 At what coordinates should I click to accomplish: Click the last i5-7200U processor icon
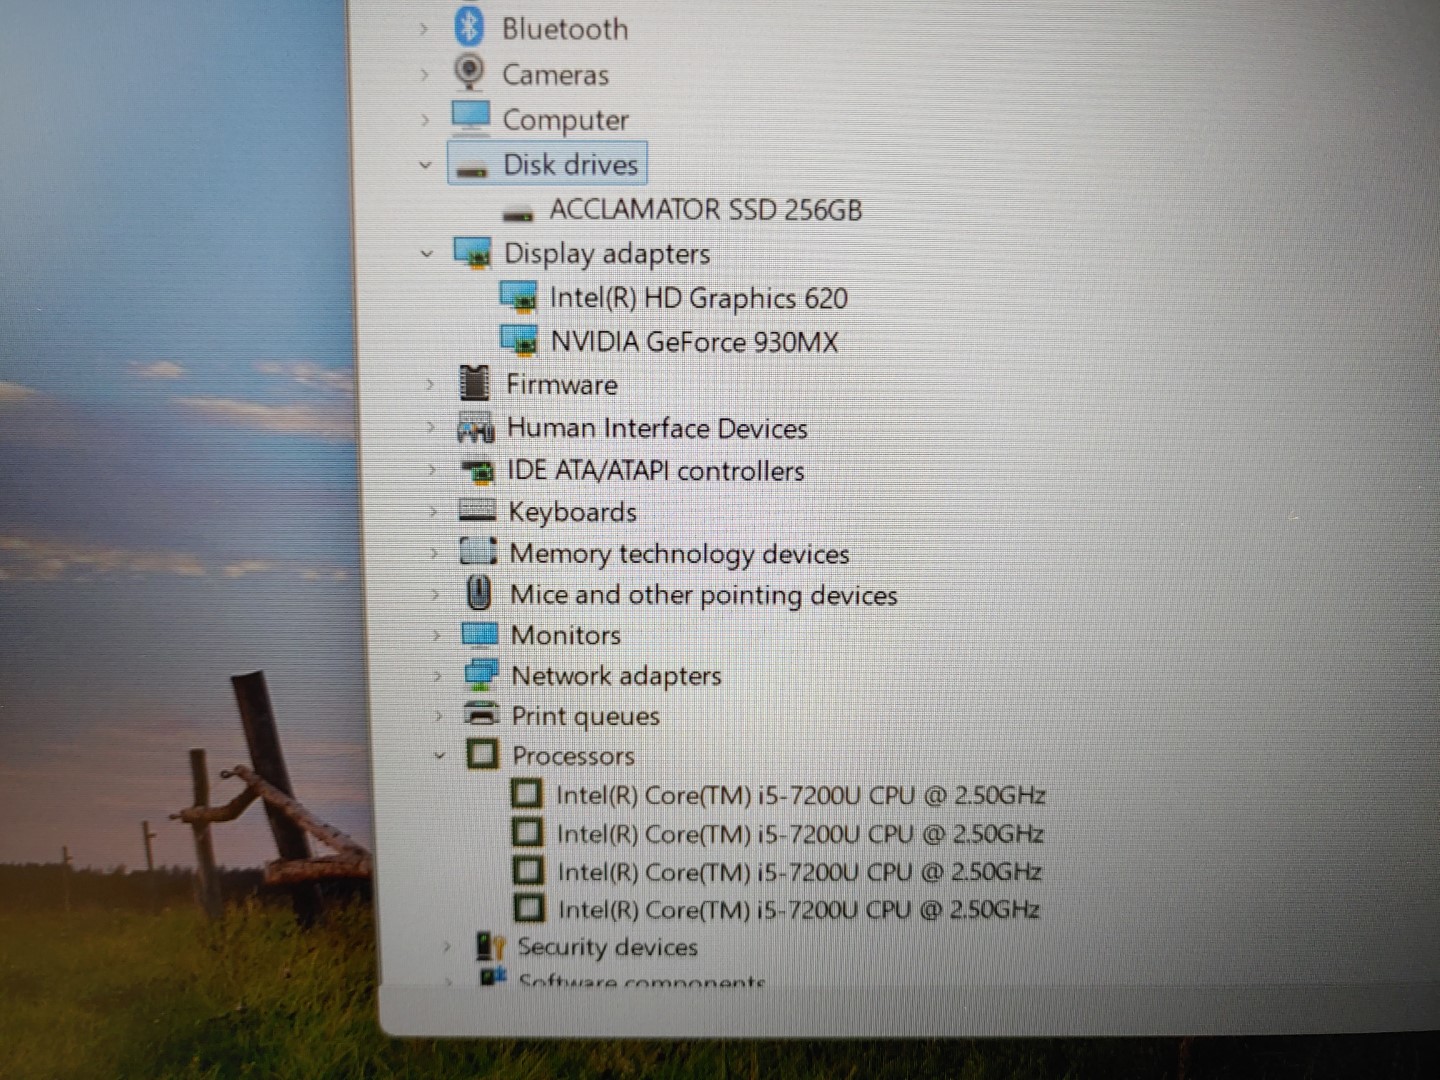pos(529,908)
